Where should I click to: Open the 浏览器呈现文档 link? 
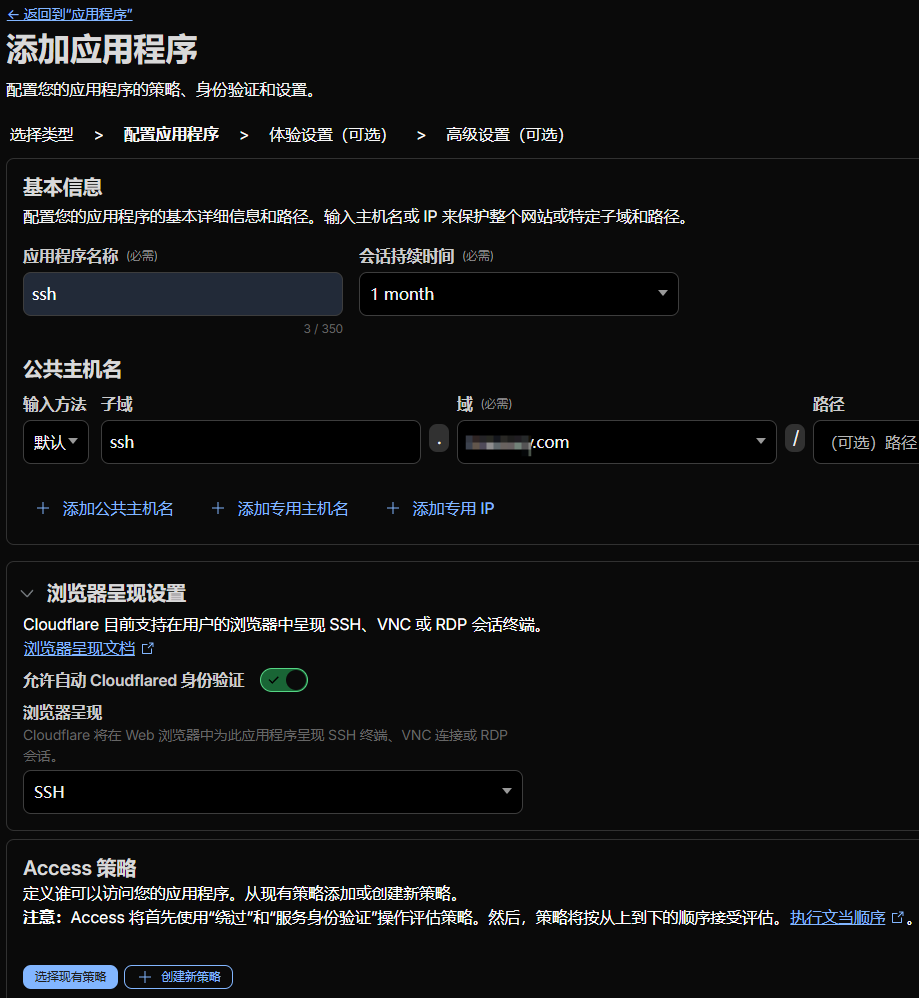click(79, 648)
